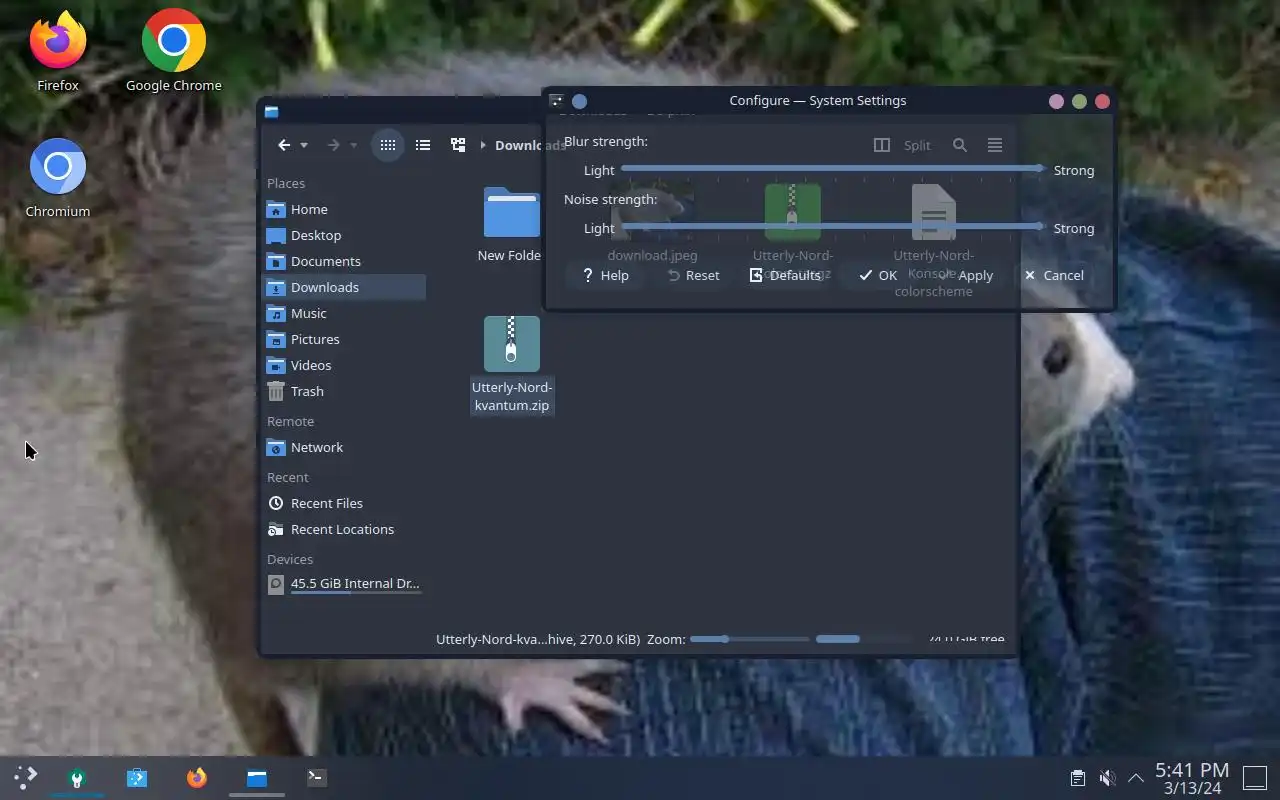Click Apply in Configure dialog
Screen dimensions: 1280x800
964,275
